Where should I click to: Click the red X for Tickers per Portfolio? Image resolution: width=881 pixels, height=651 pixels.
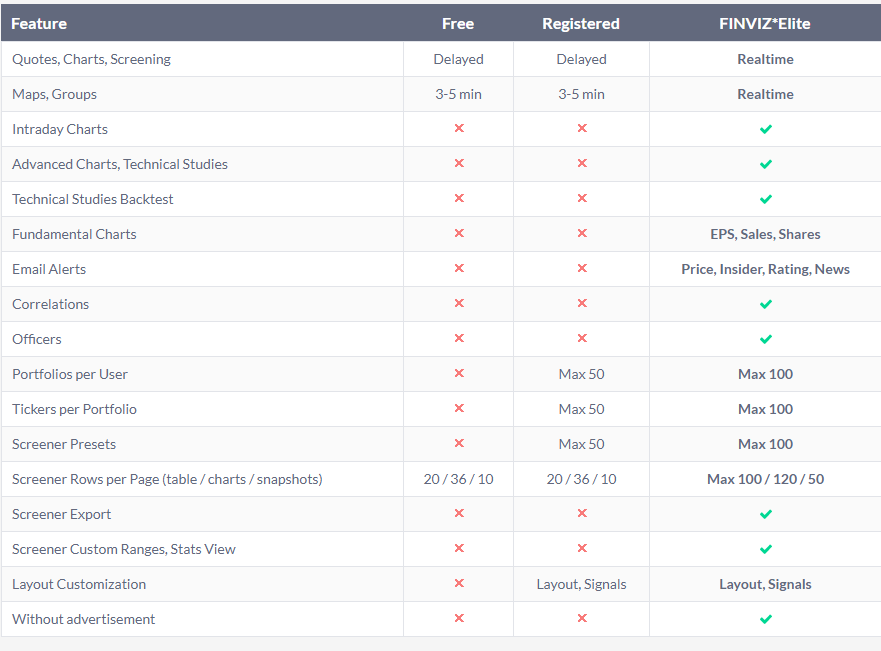coord(459,408)
